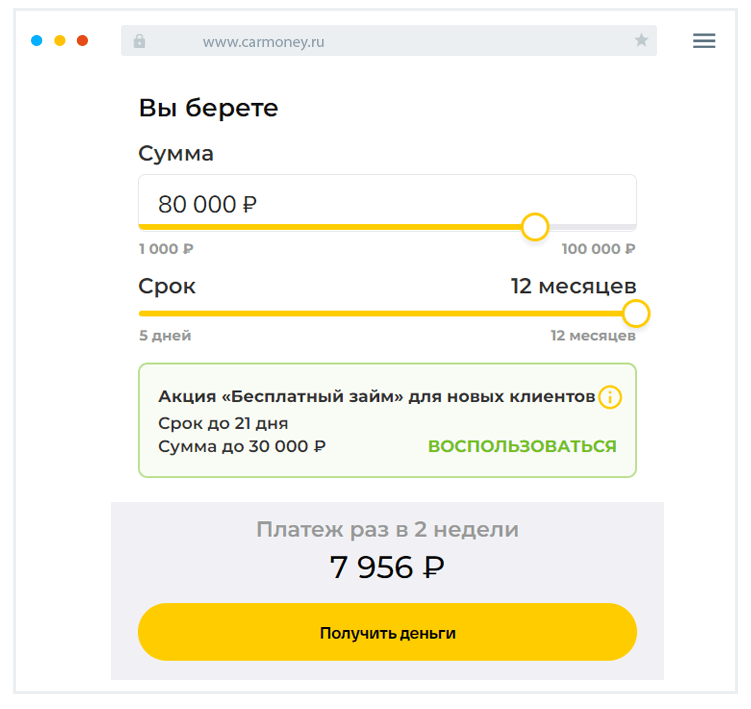Click the 5 дней minimum term label
Screen dimensions: 751x709
165,336
